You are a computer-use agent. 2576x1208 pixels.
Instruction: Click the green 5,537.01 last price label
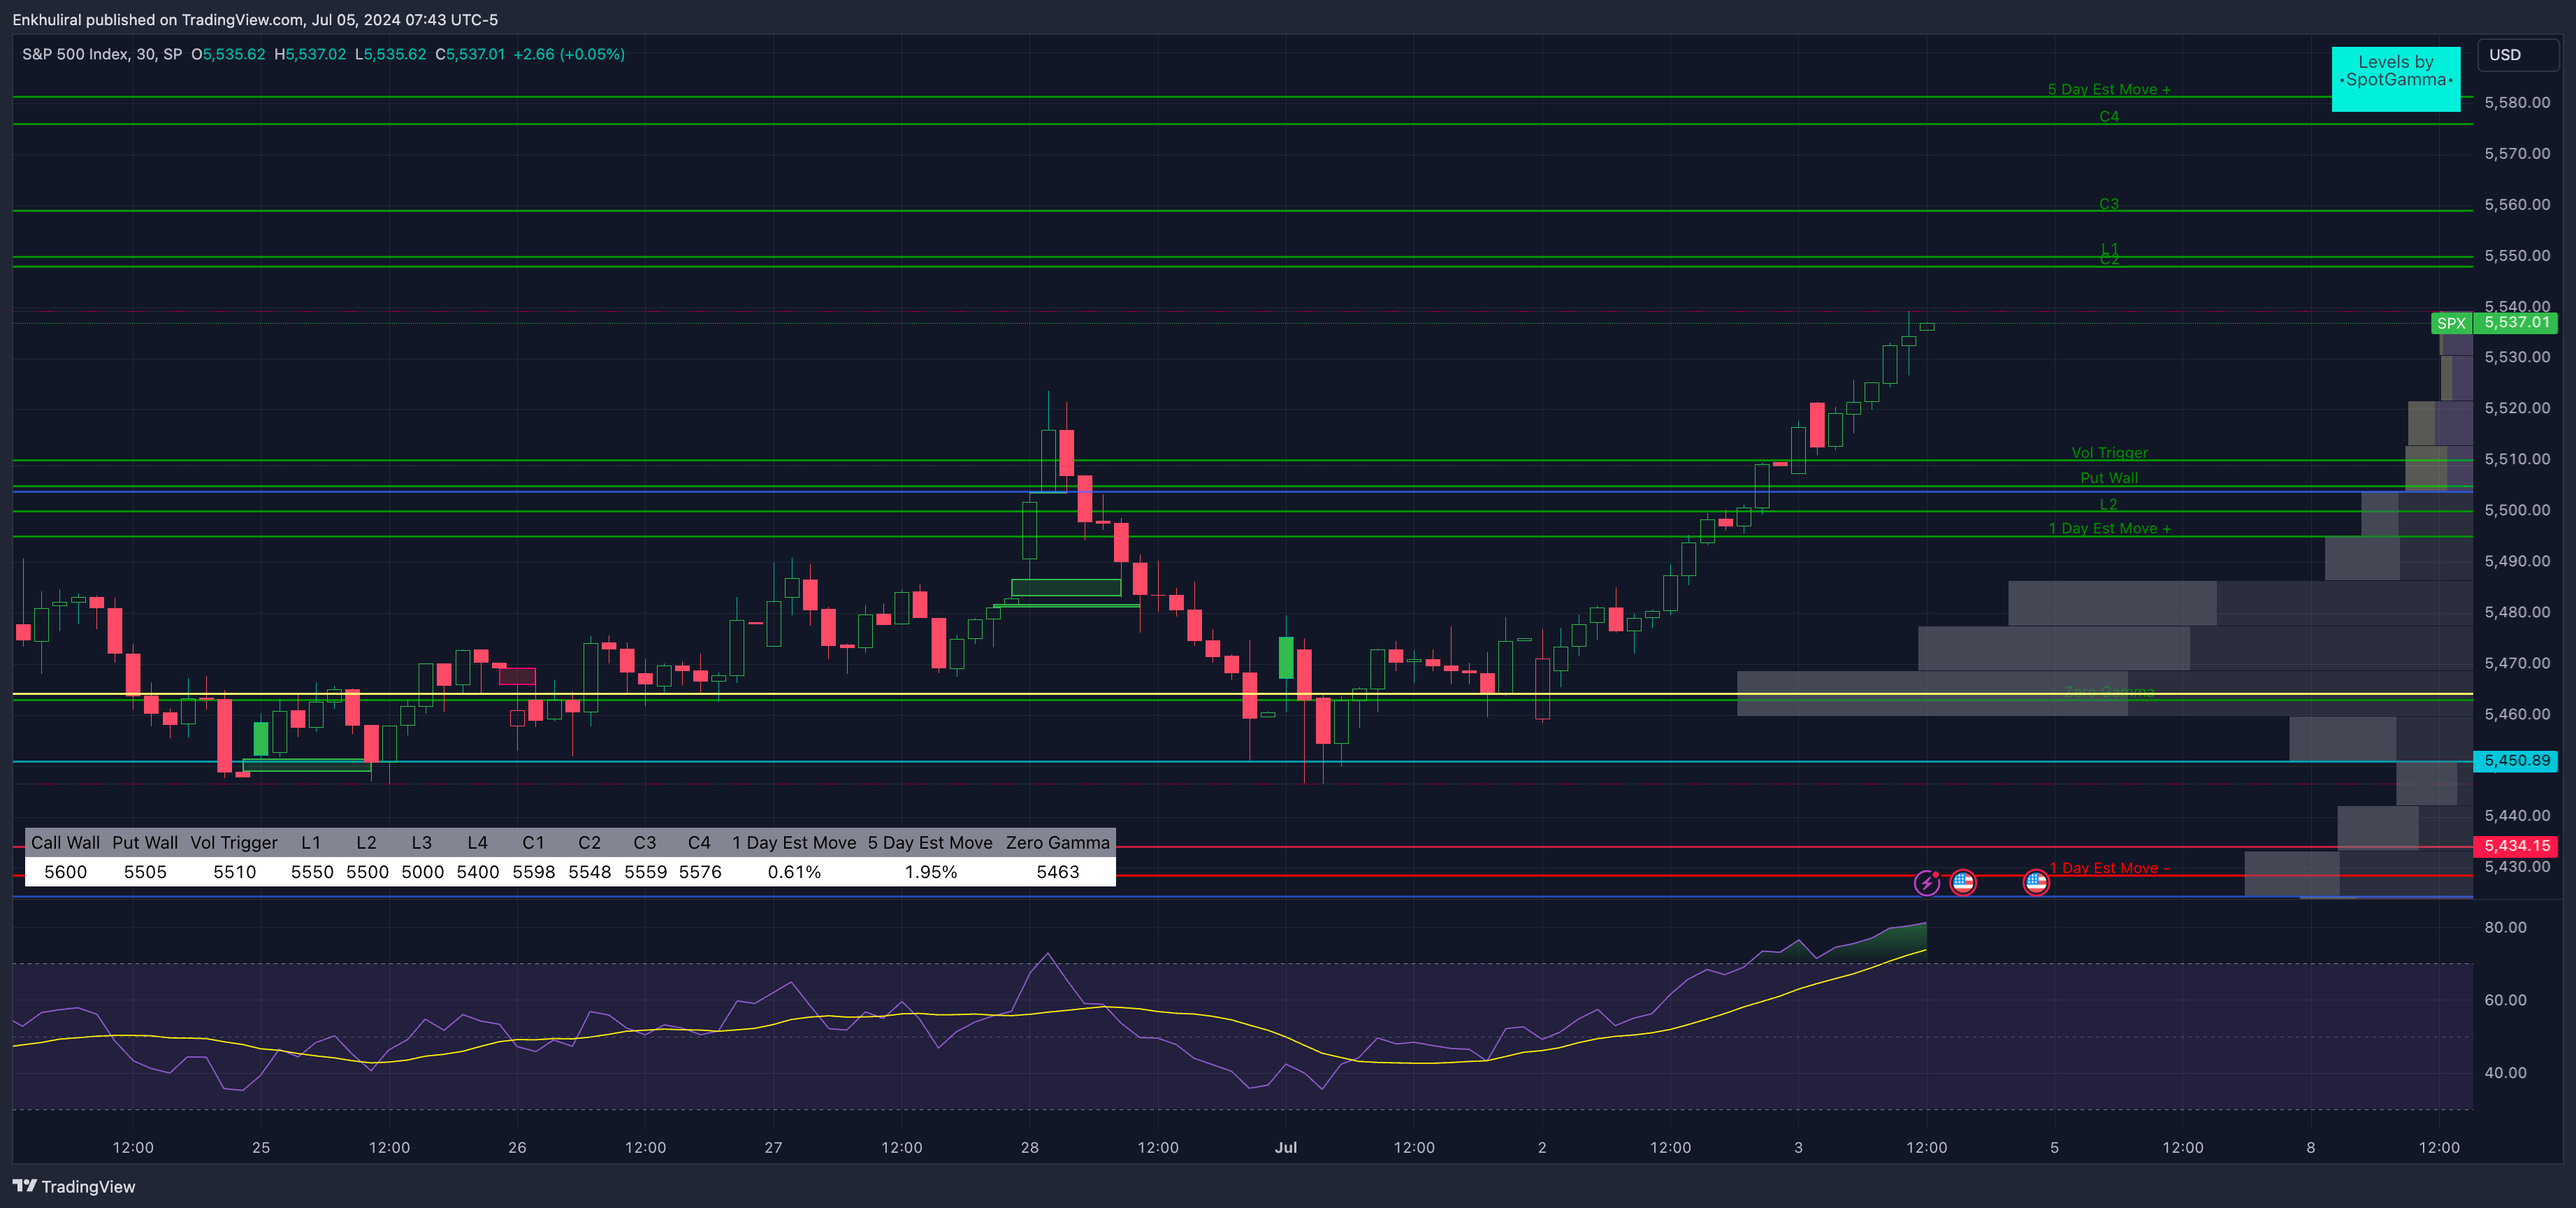(x=2516, y=322)
